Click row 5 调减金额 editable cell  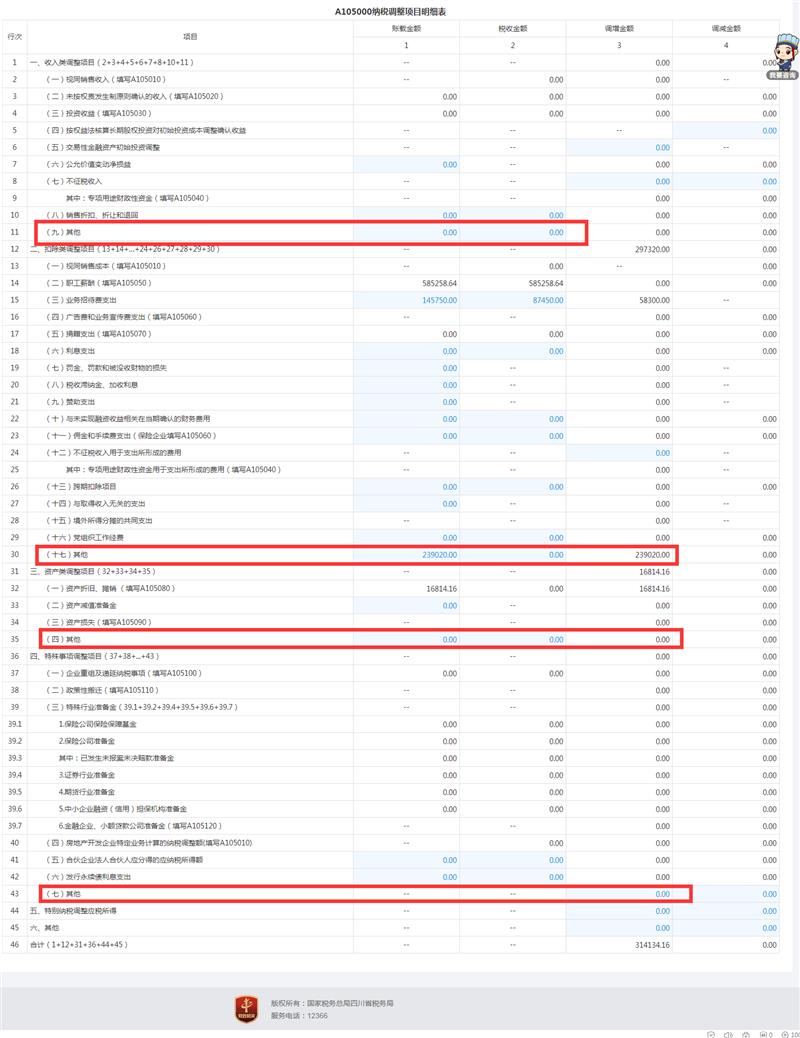(726, 130)
